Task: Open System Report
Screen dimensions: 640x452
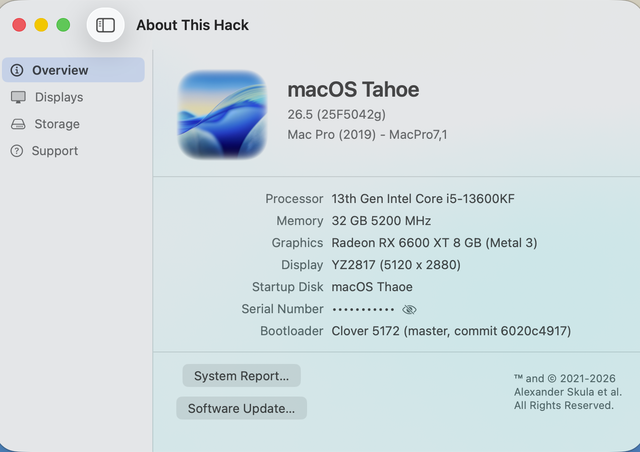Action: tap(242, 376)
